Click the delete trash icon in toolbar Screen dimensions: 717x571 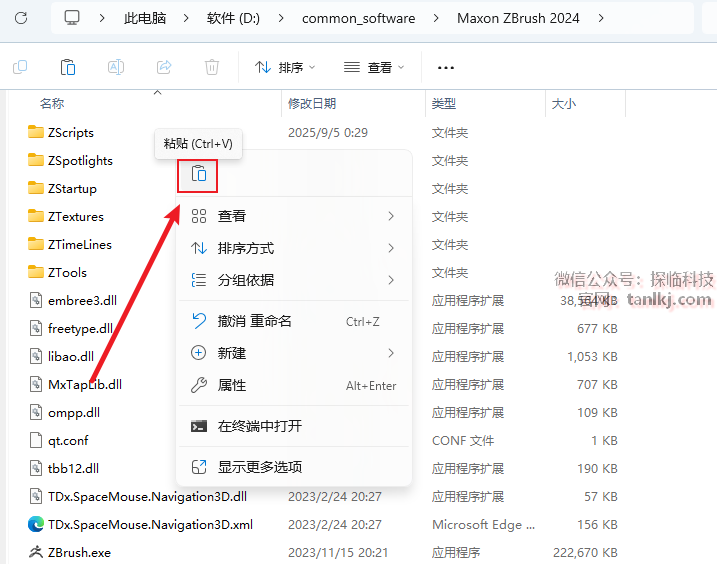pyautogui.click(x=212, y=67)
